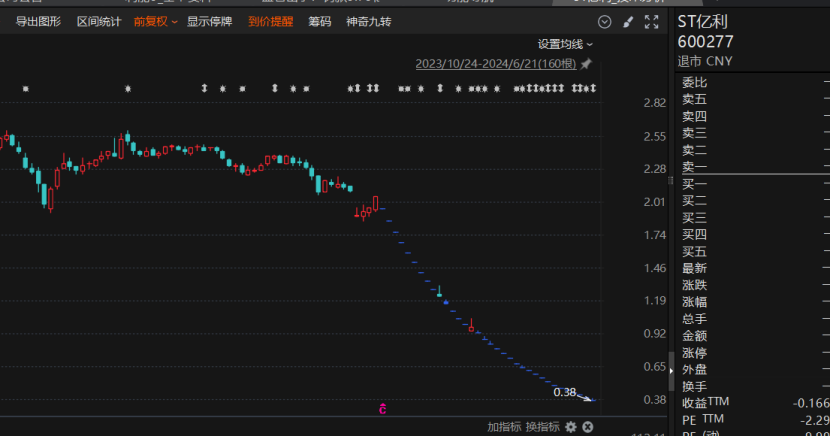
Task: Close the indicator panel with X icon
Action: (588, 427)
